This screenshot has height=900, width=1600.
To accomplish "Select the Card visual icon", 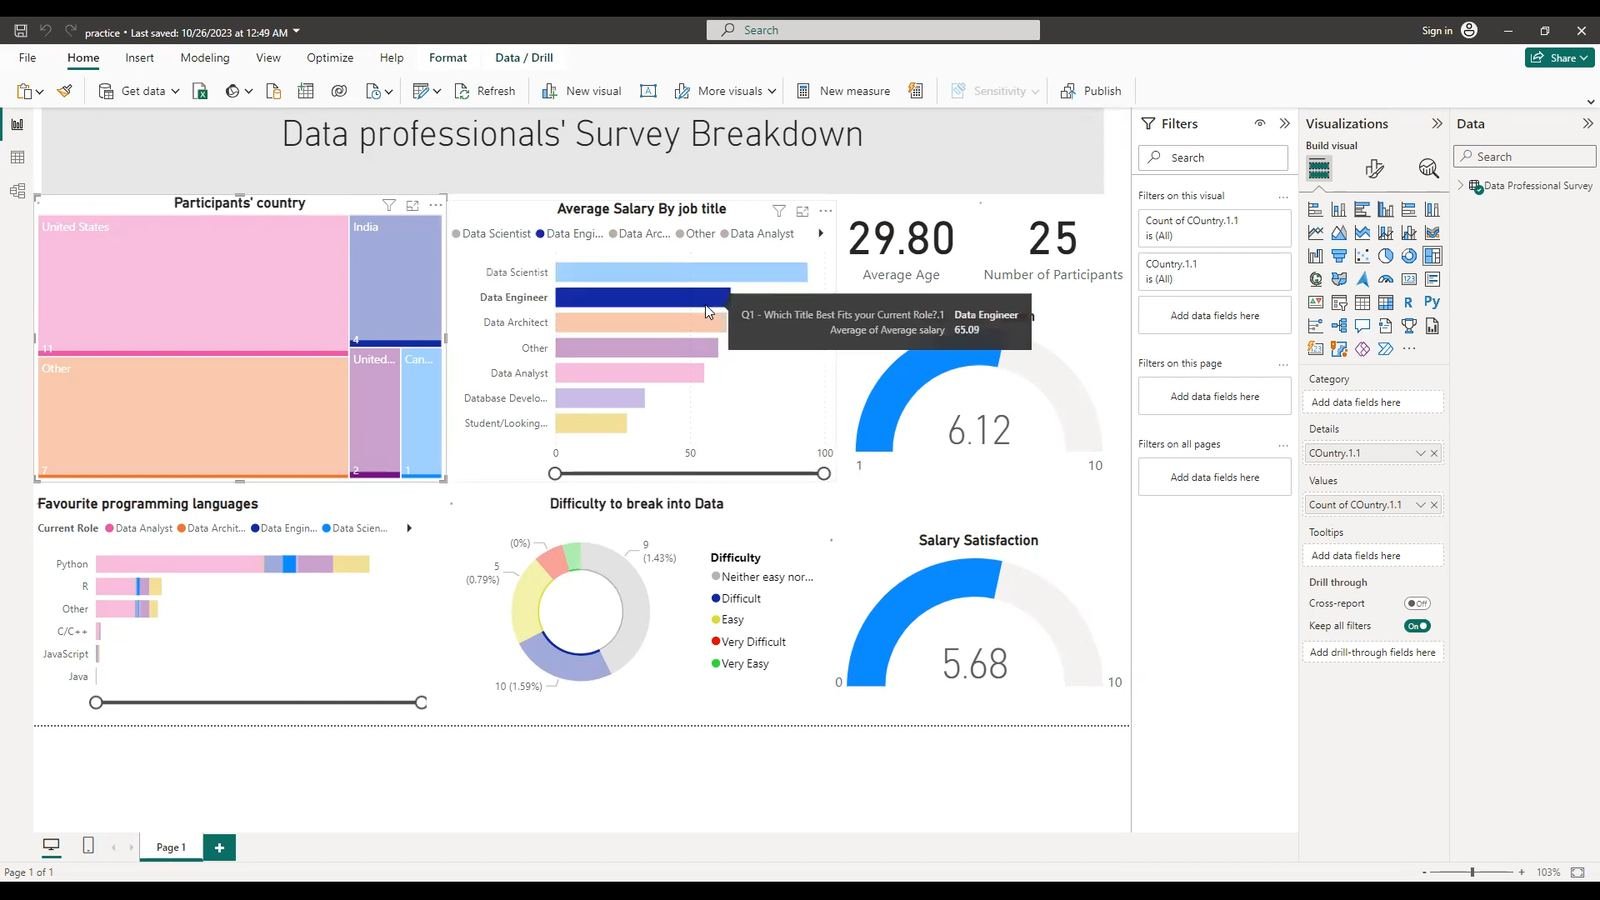I will (x=1408, y=279).
